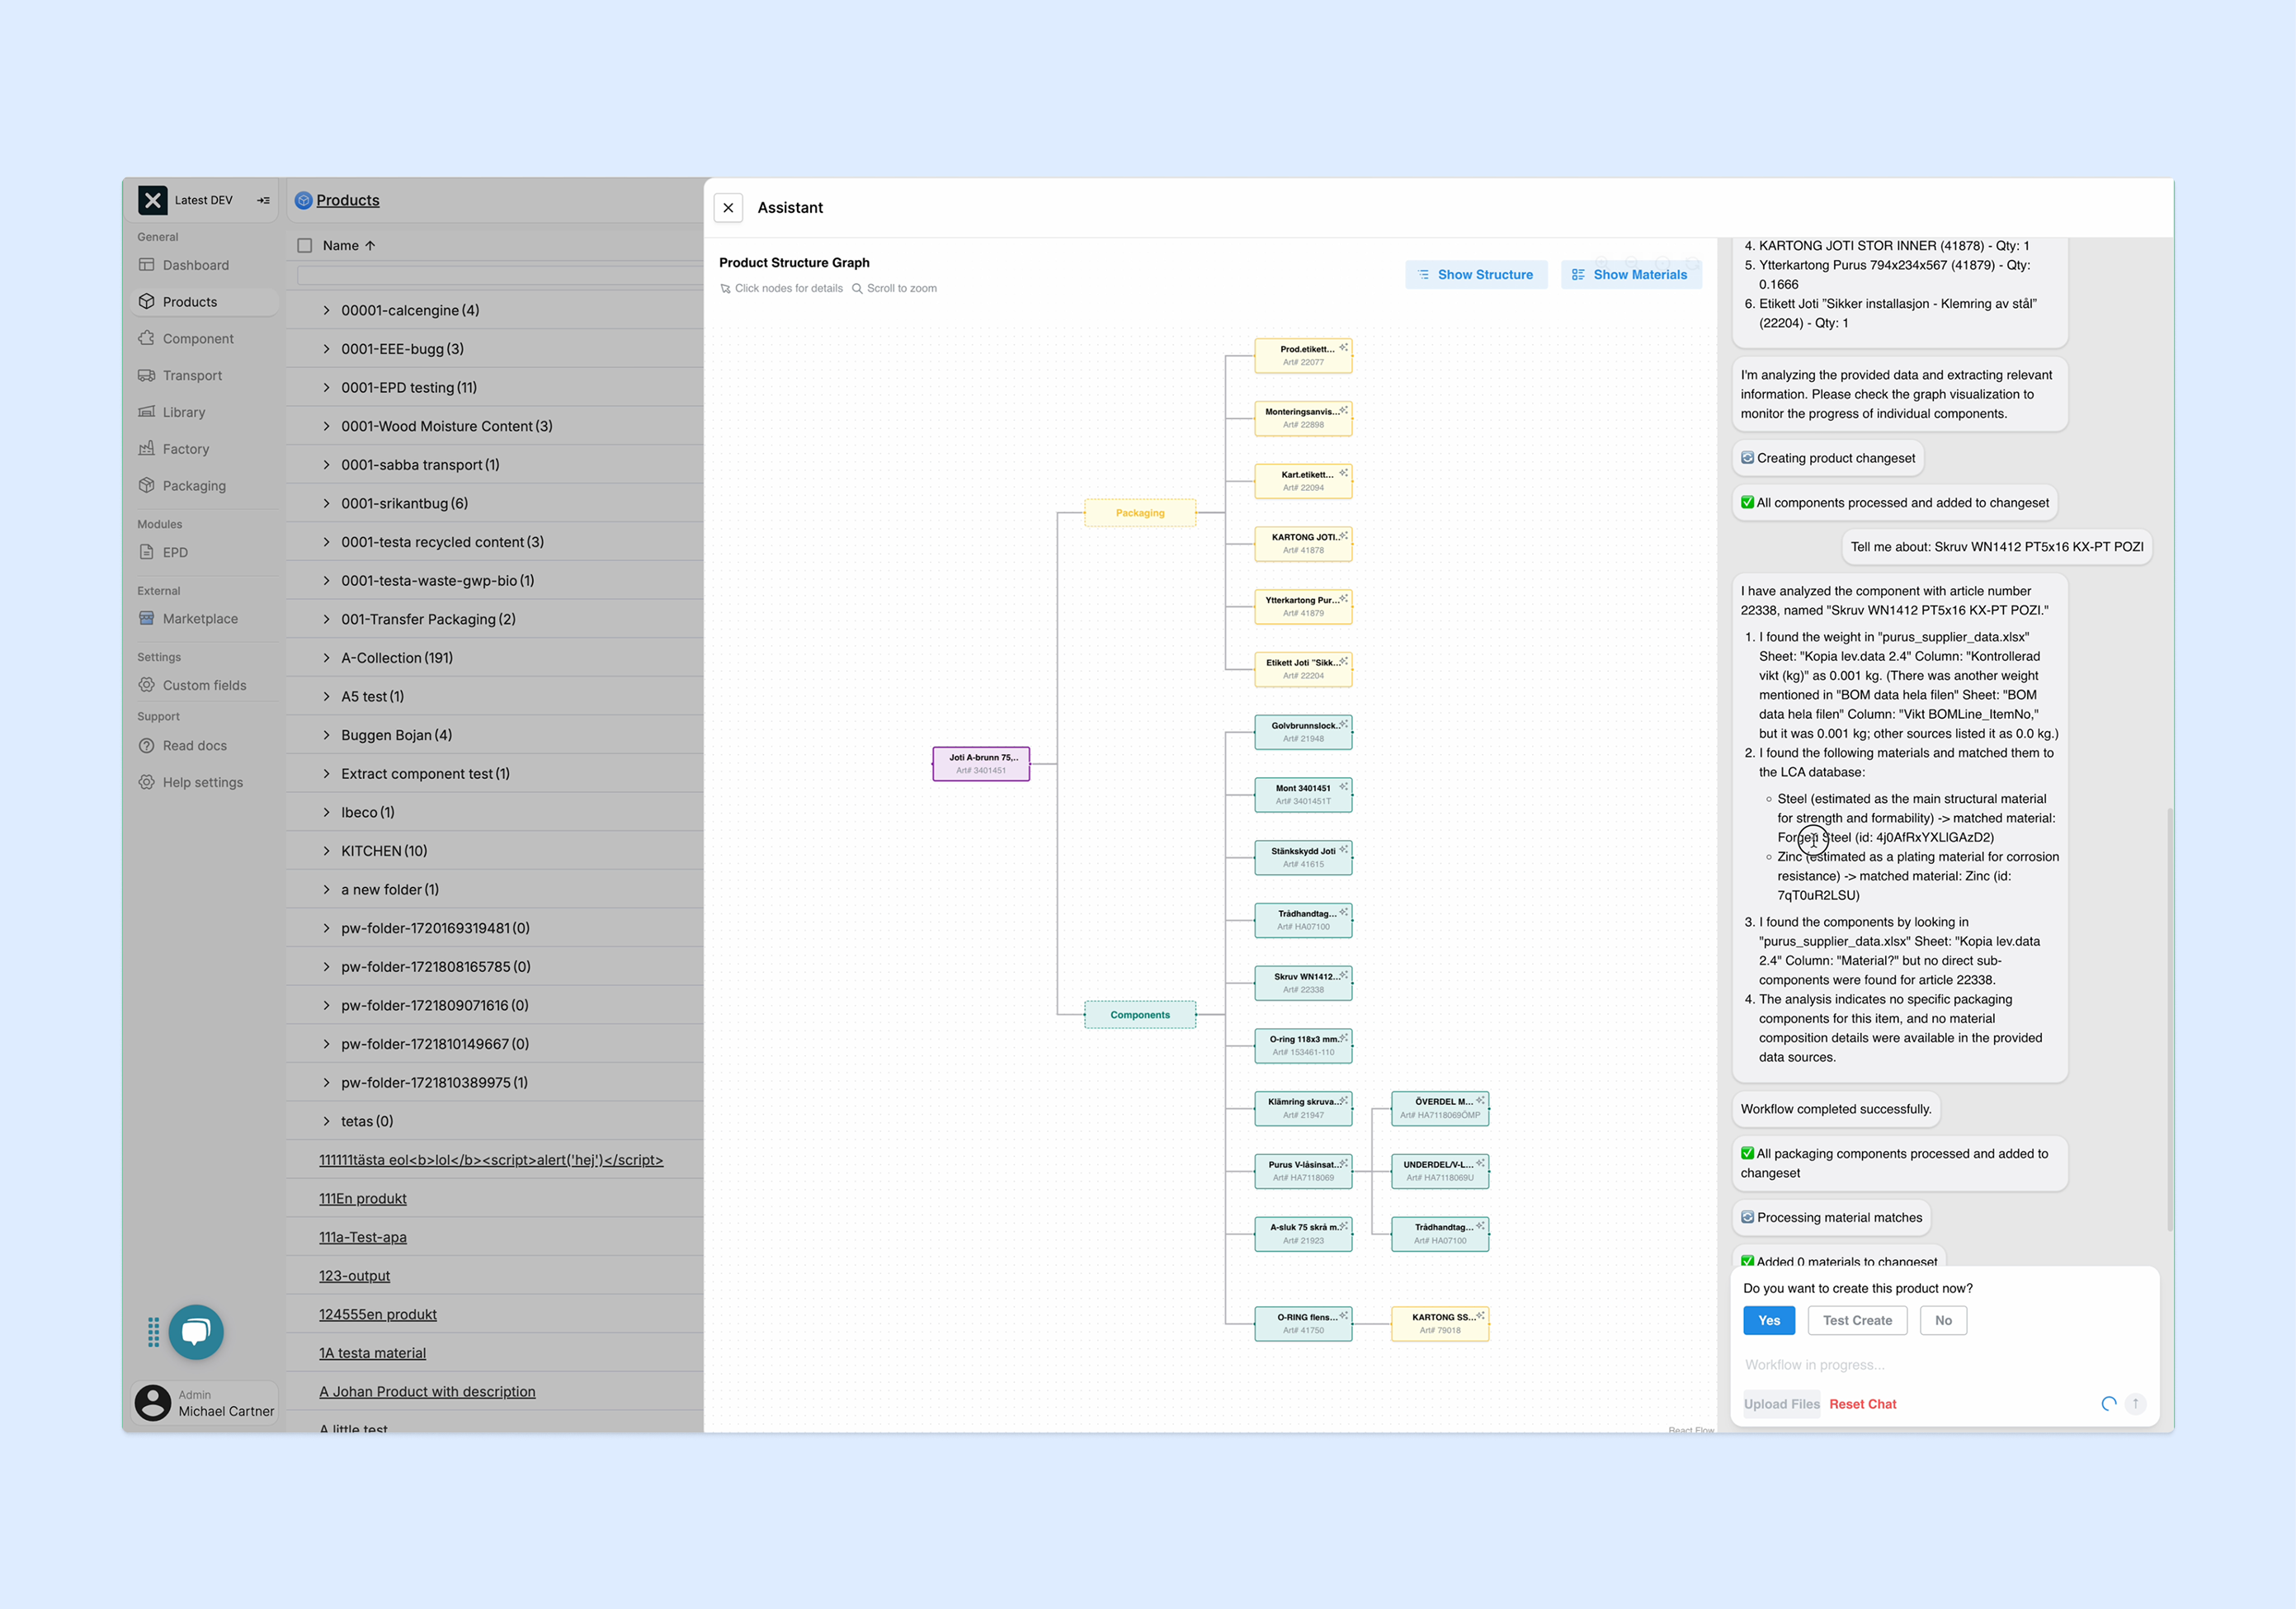Open the chat bubble widget

click(x=196, y=1332)
